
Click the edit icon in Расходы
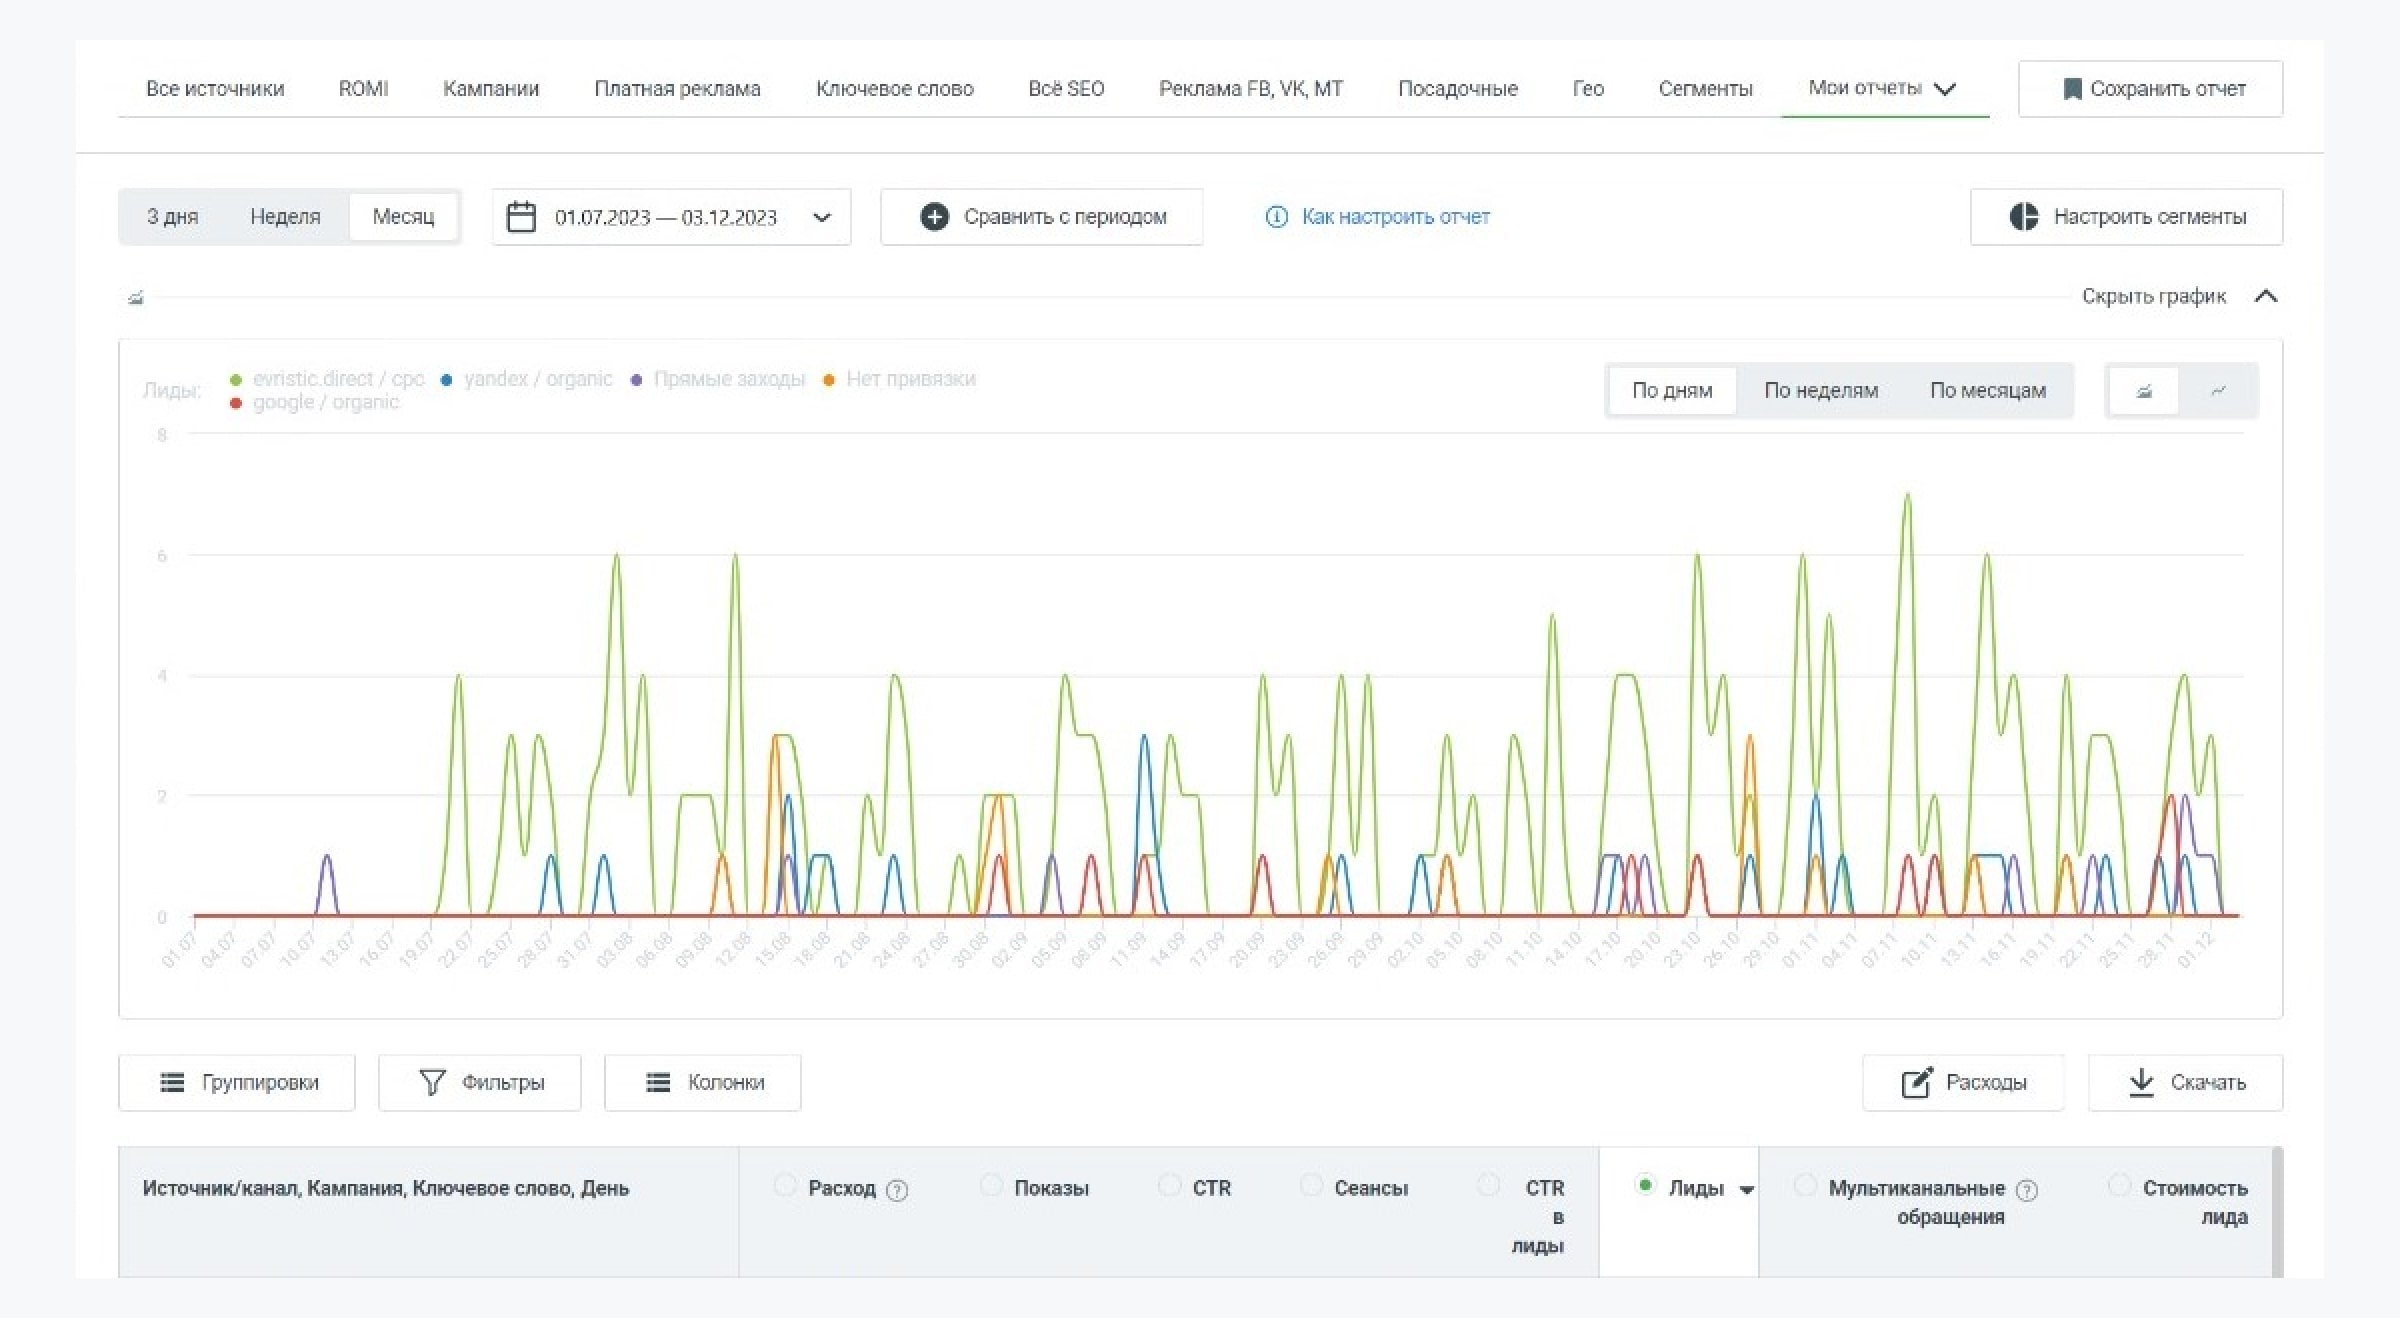pyautogui.click(x=1916, y=1082)
